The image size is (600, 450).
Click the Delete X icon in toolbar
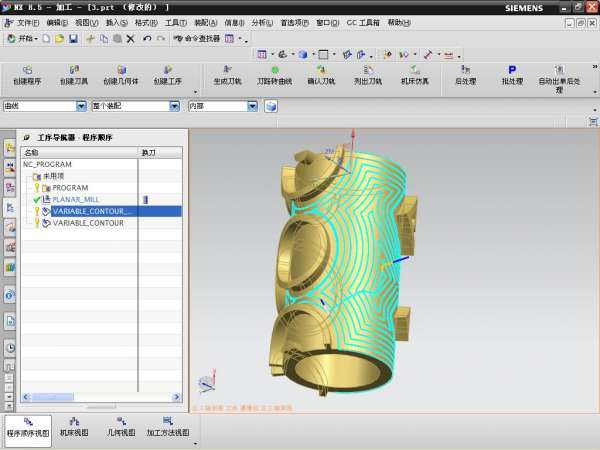coord(130,38)
